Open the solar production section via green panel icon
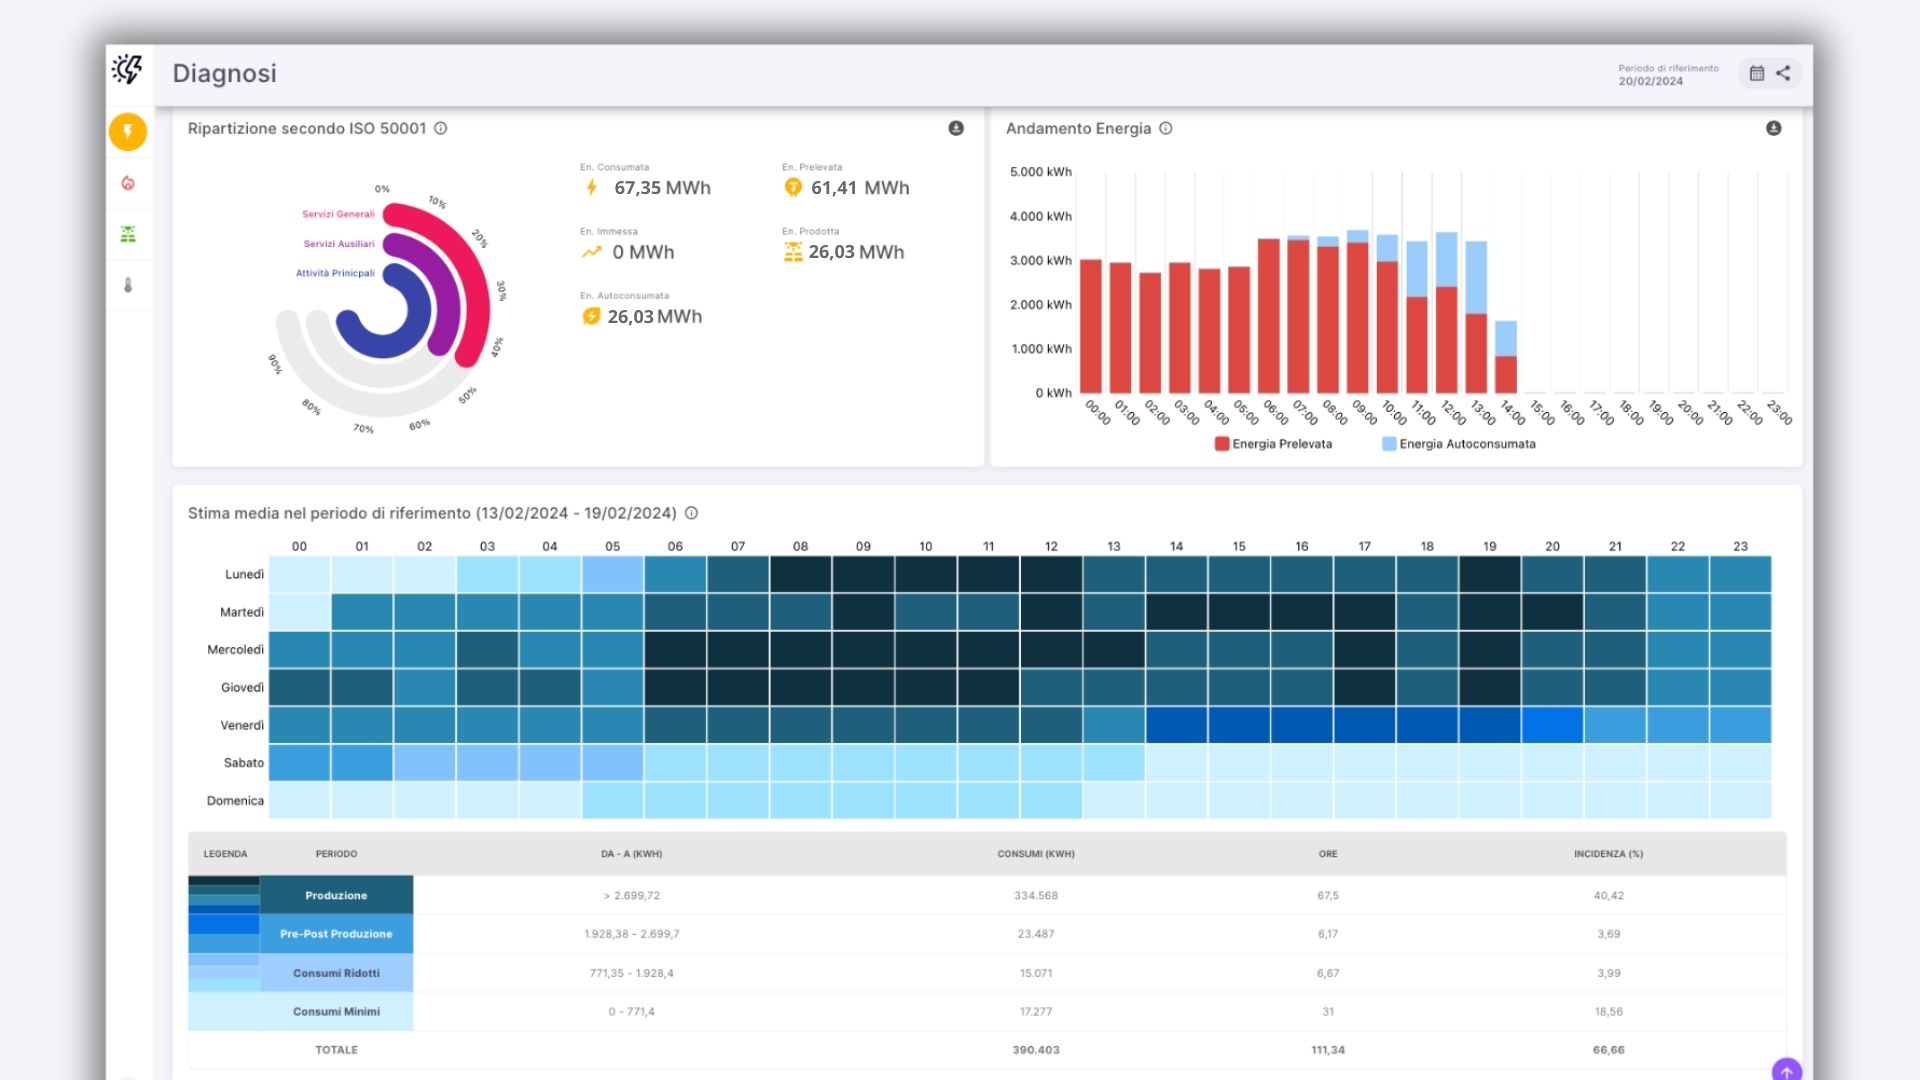 (x=128, y=234)
